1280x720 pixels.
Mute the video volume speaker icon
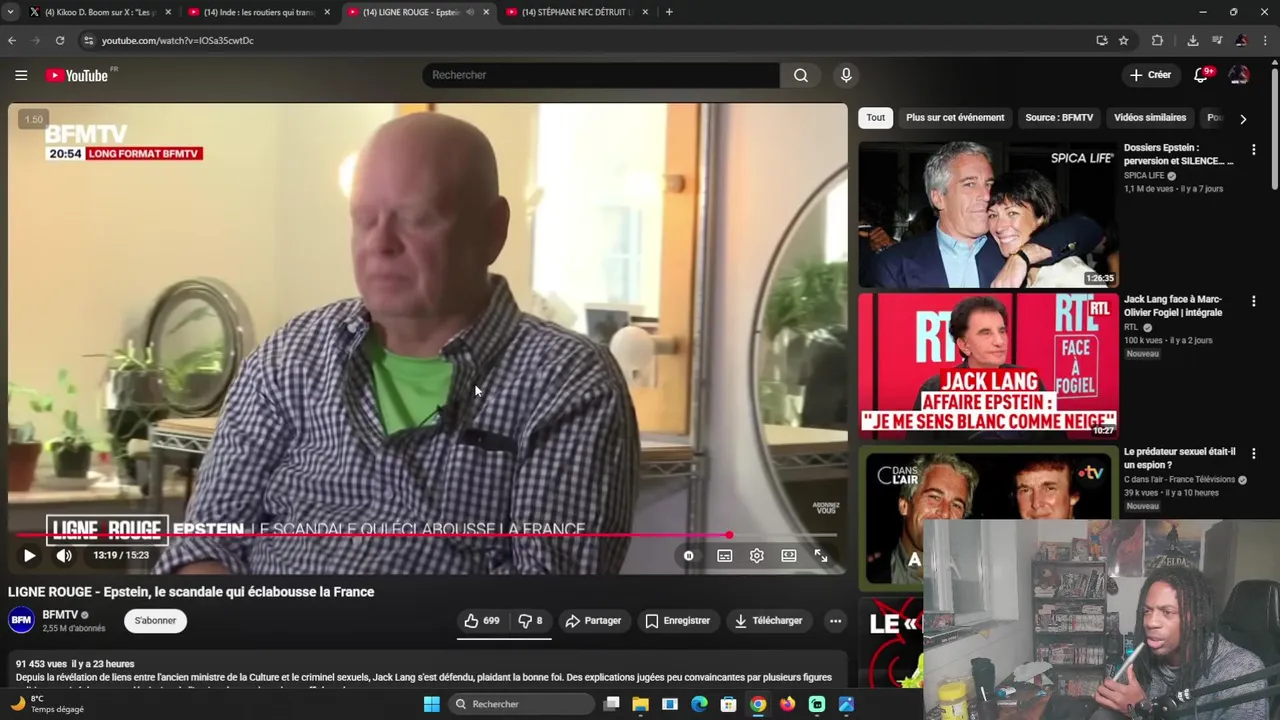point(64,555)
